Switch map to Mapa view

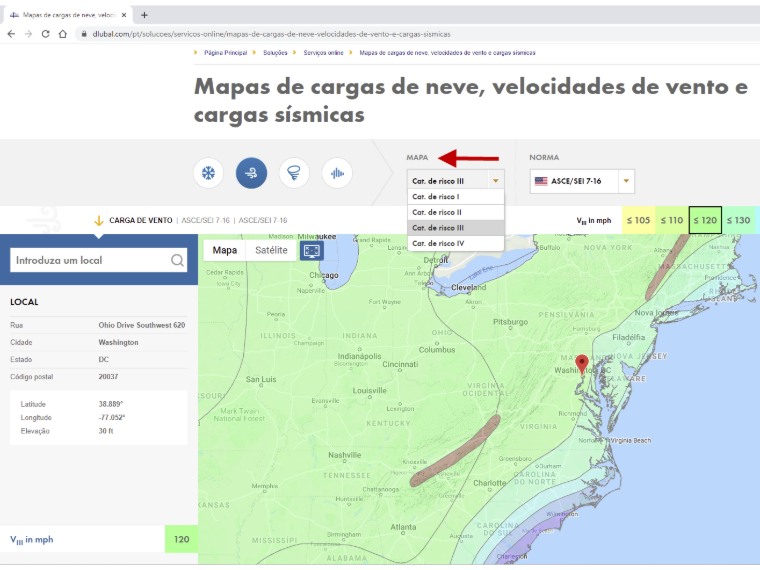pyautogui.click(x=224, y=251)
